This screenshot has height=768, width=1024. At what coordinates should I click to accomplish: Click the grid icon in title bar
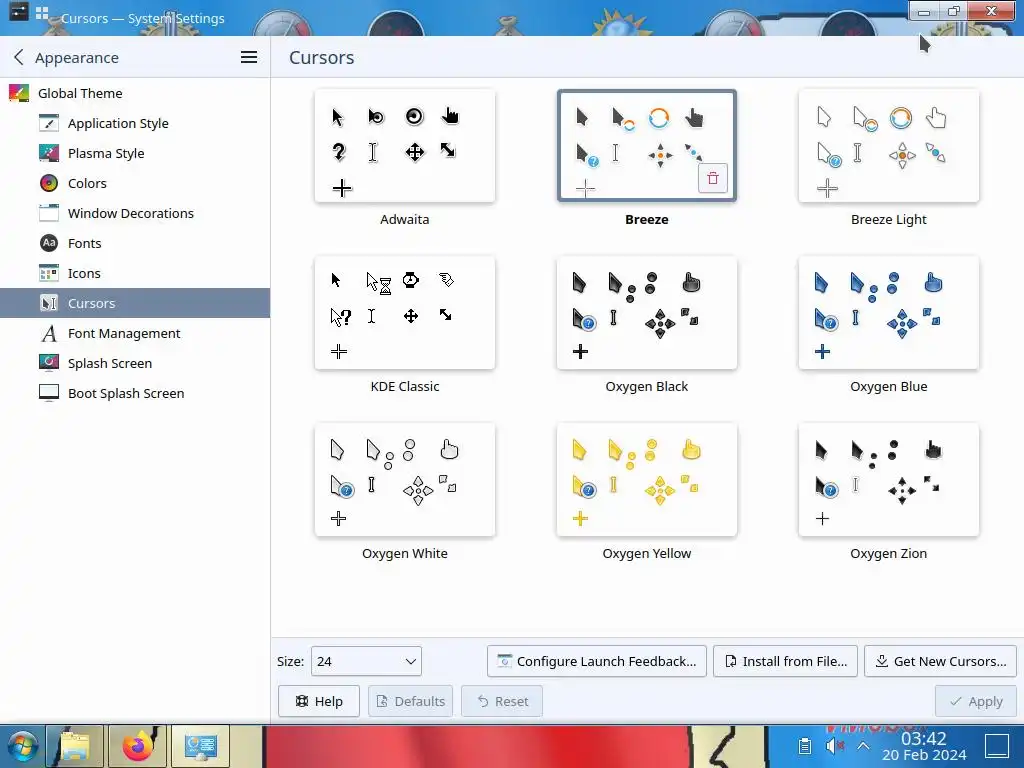[42, 12]
